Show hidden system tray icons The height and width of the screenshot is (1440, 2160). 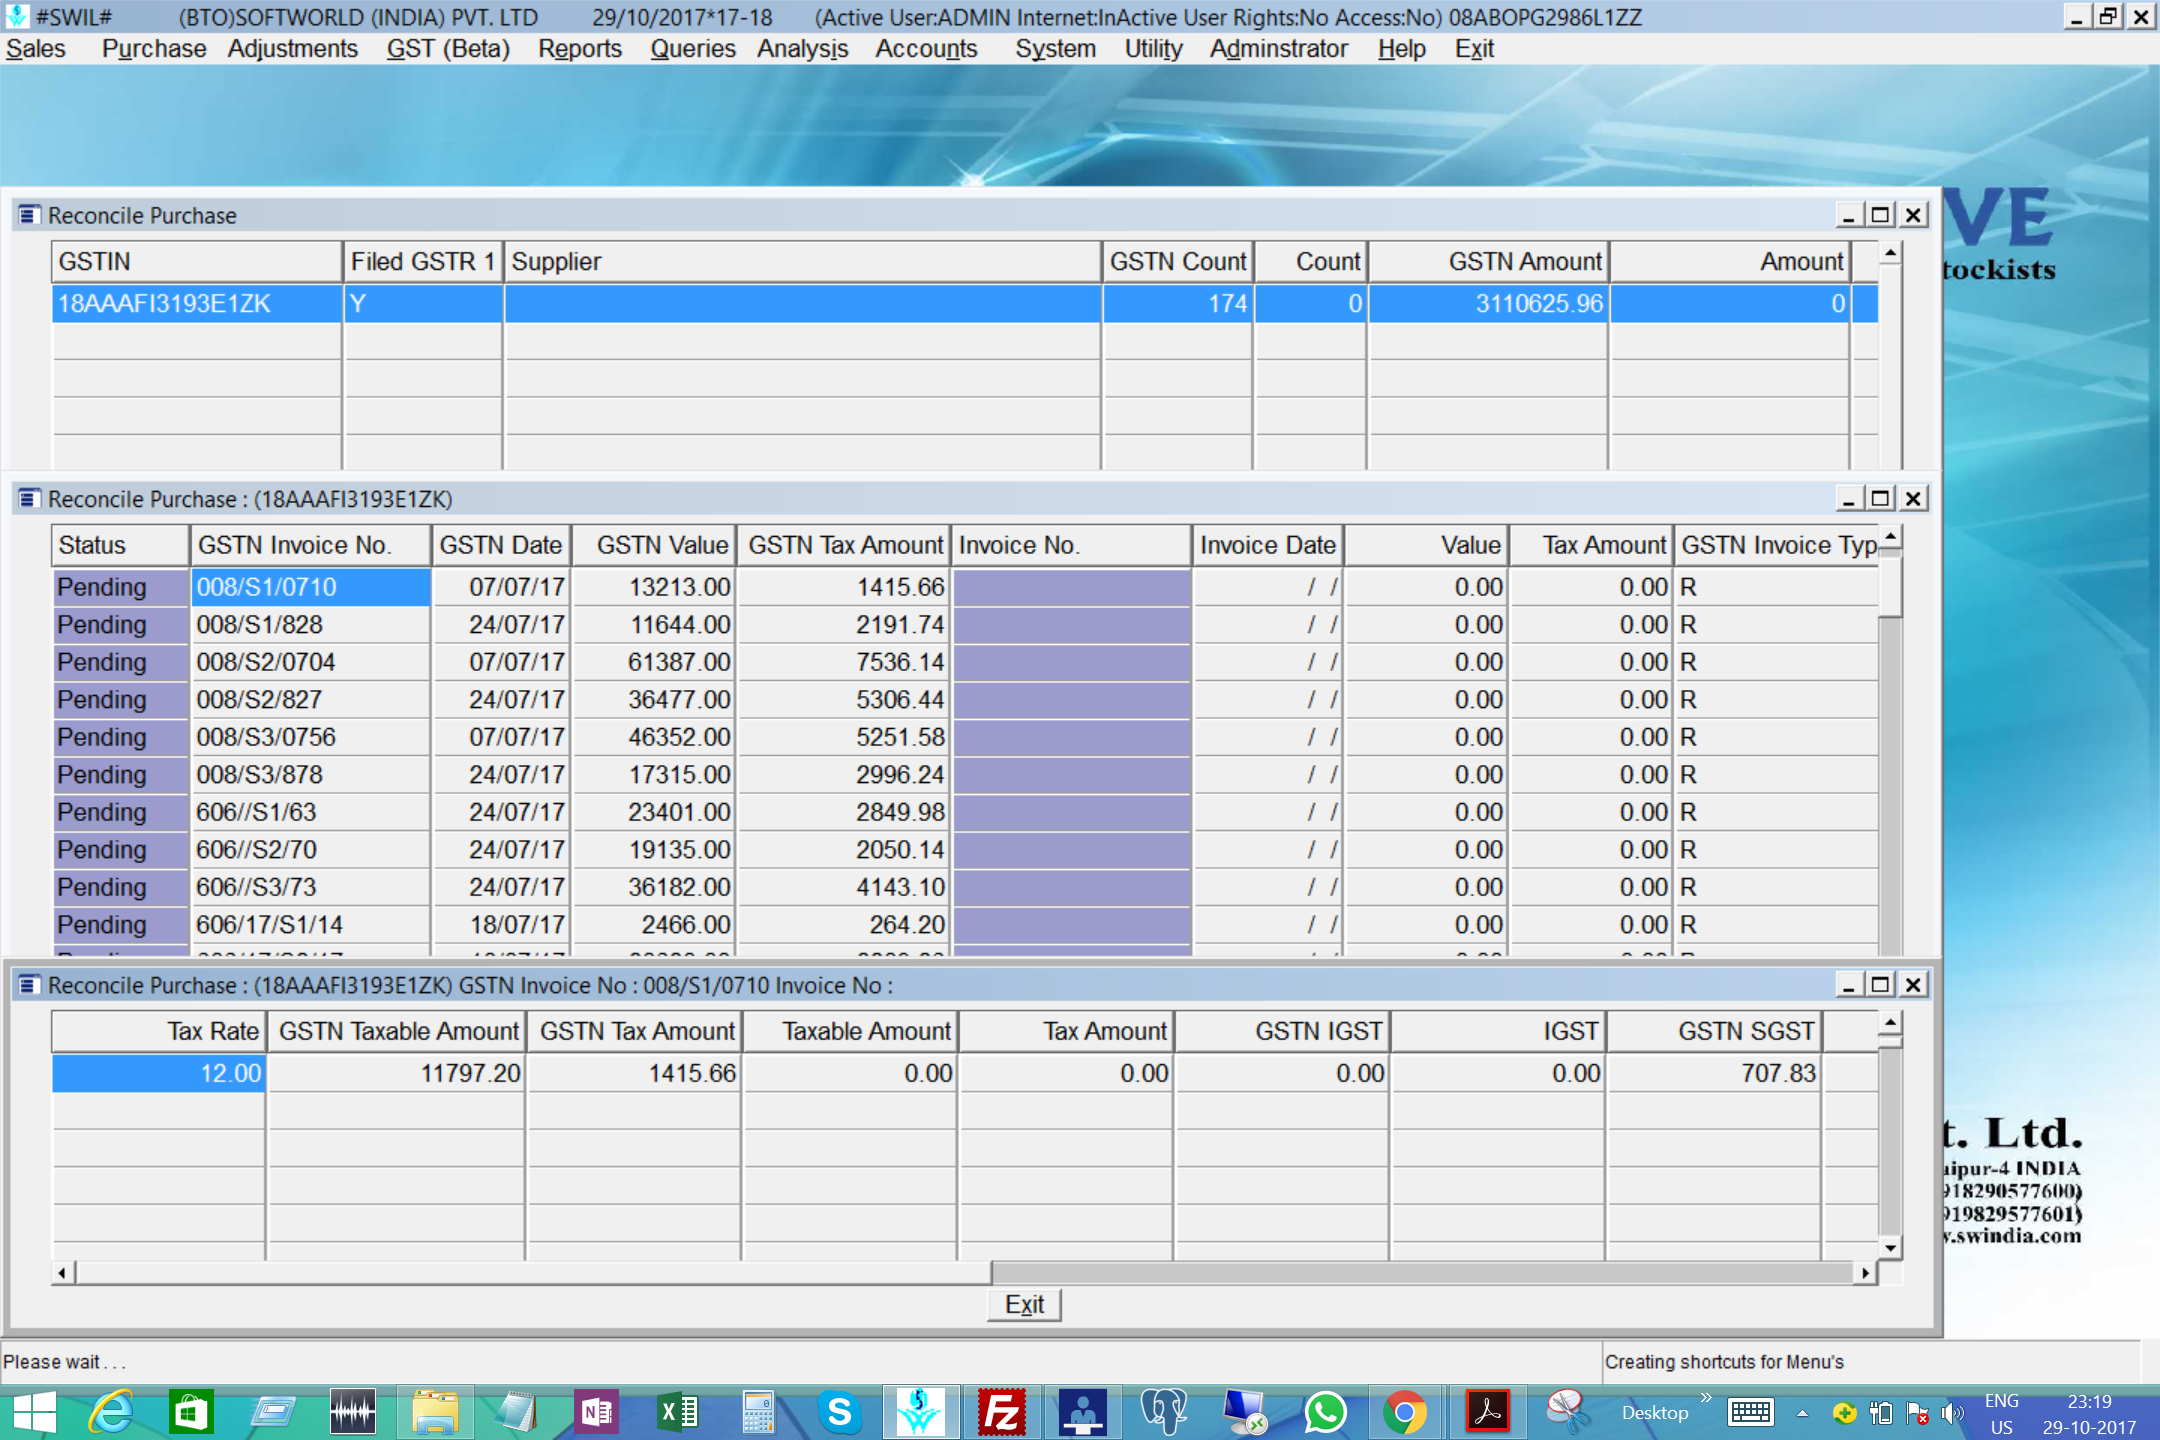(1802, 1413)
